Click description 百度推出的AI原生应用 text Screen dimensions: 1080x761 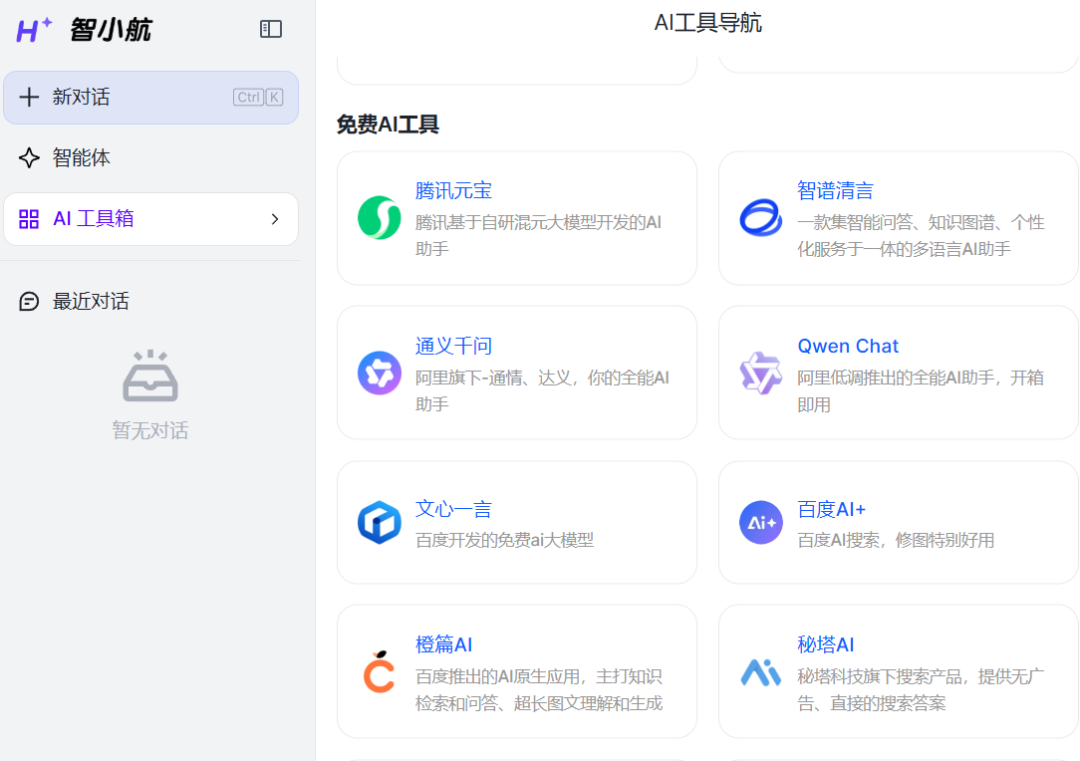pyautogui.click(x=539, y=689)
